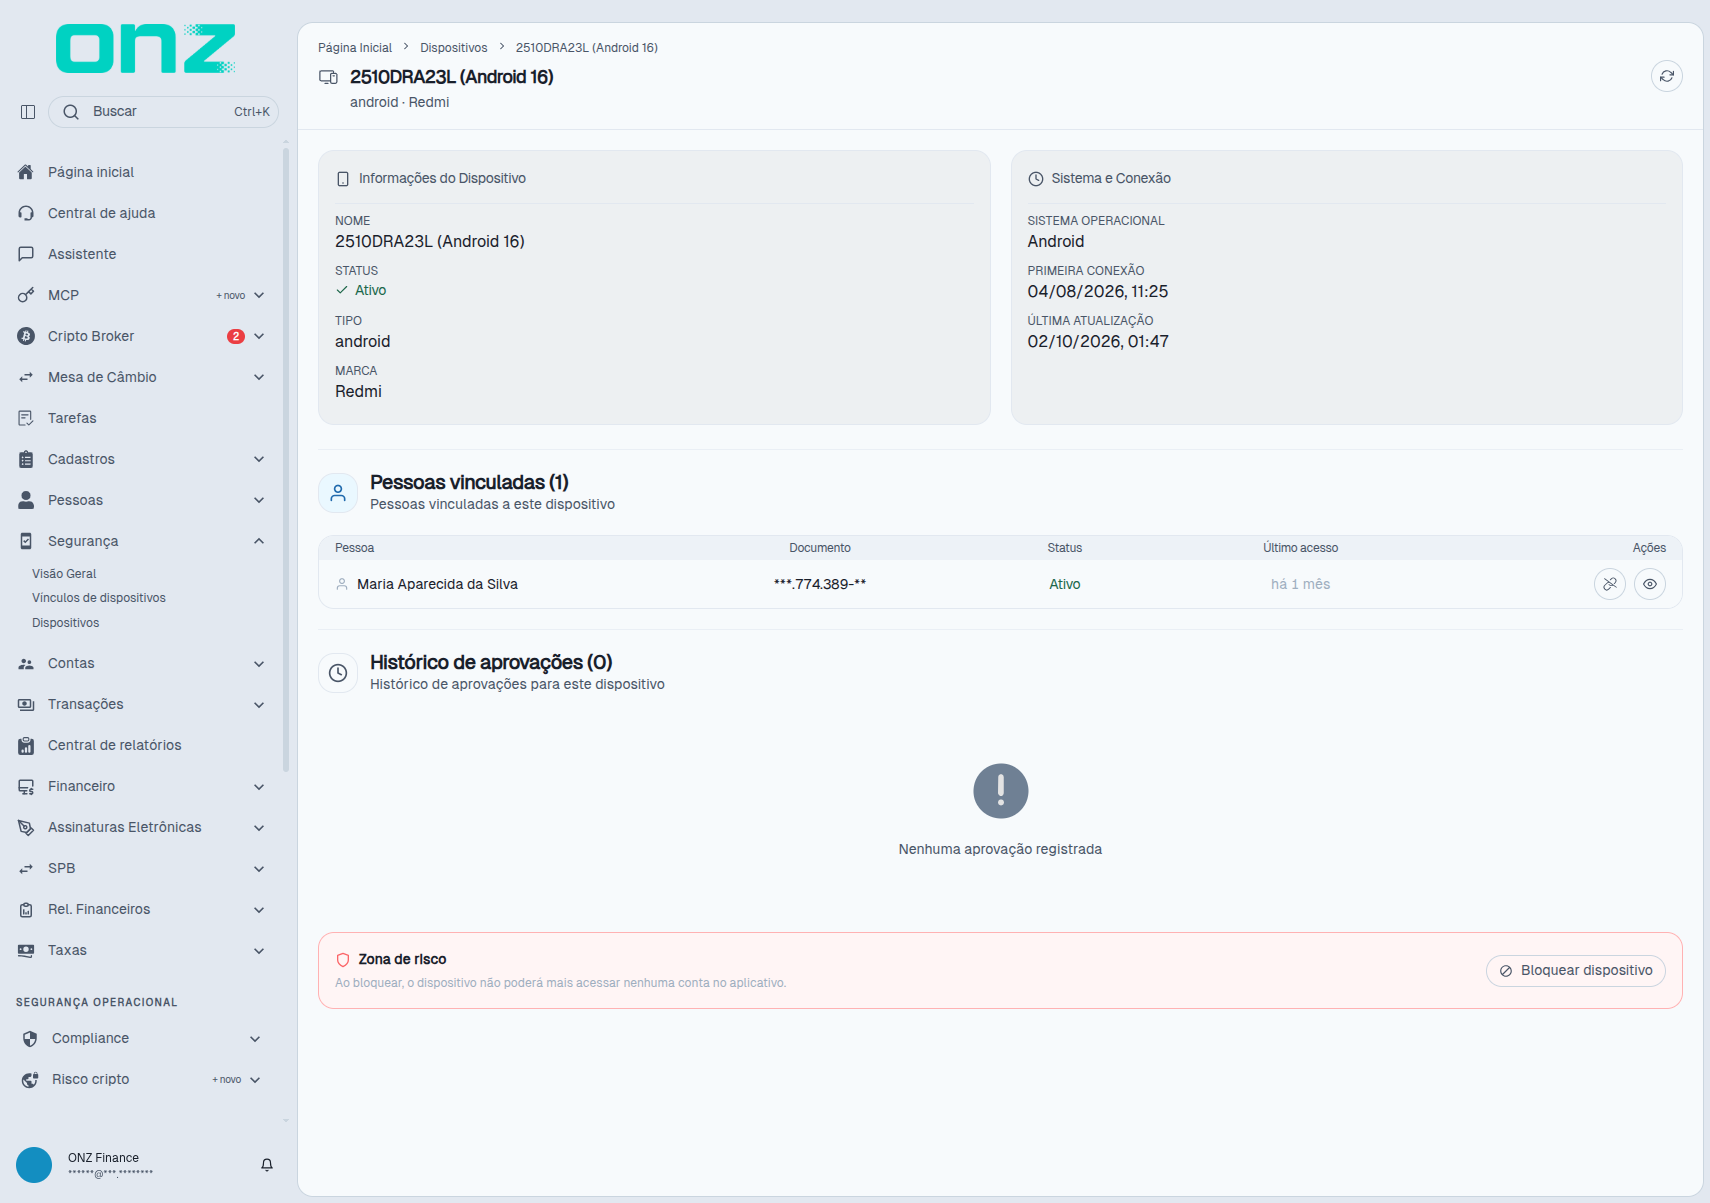
Task: Click the Tarefas checklist icon
Action: point(26,418)
